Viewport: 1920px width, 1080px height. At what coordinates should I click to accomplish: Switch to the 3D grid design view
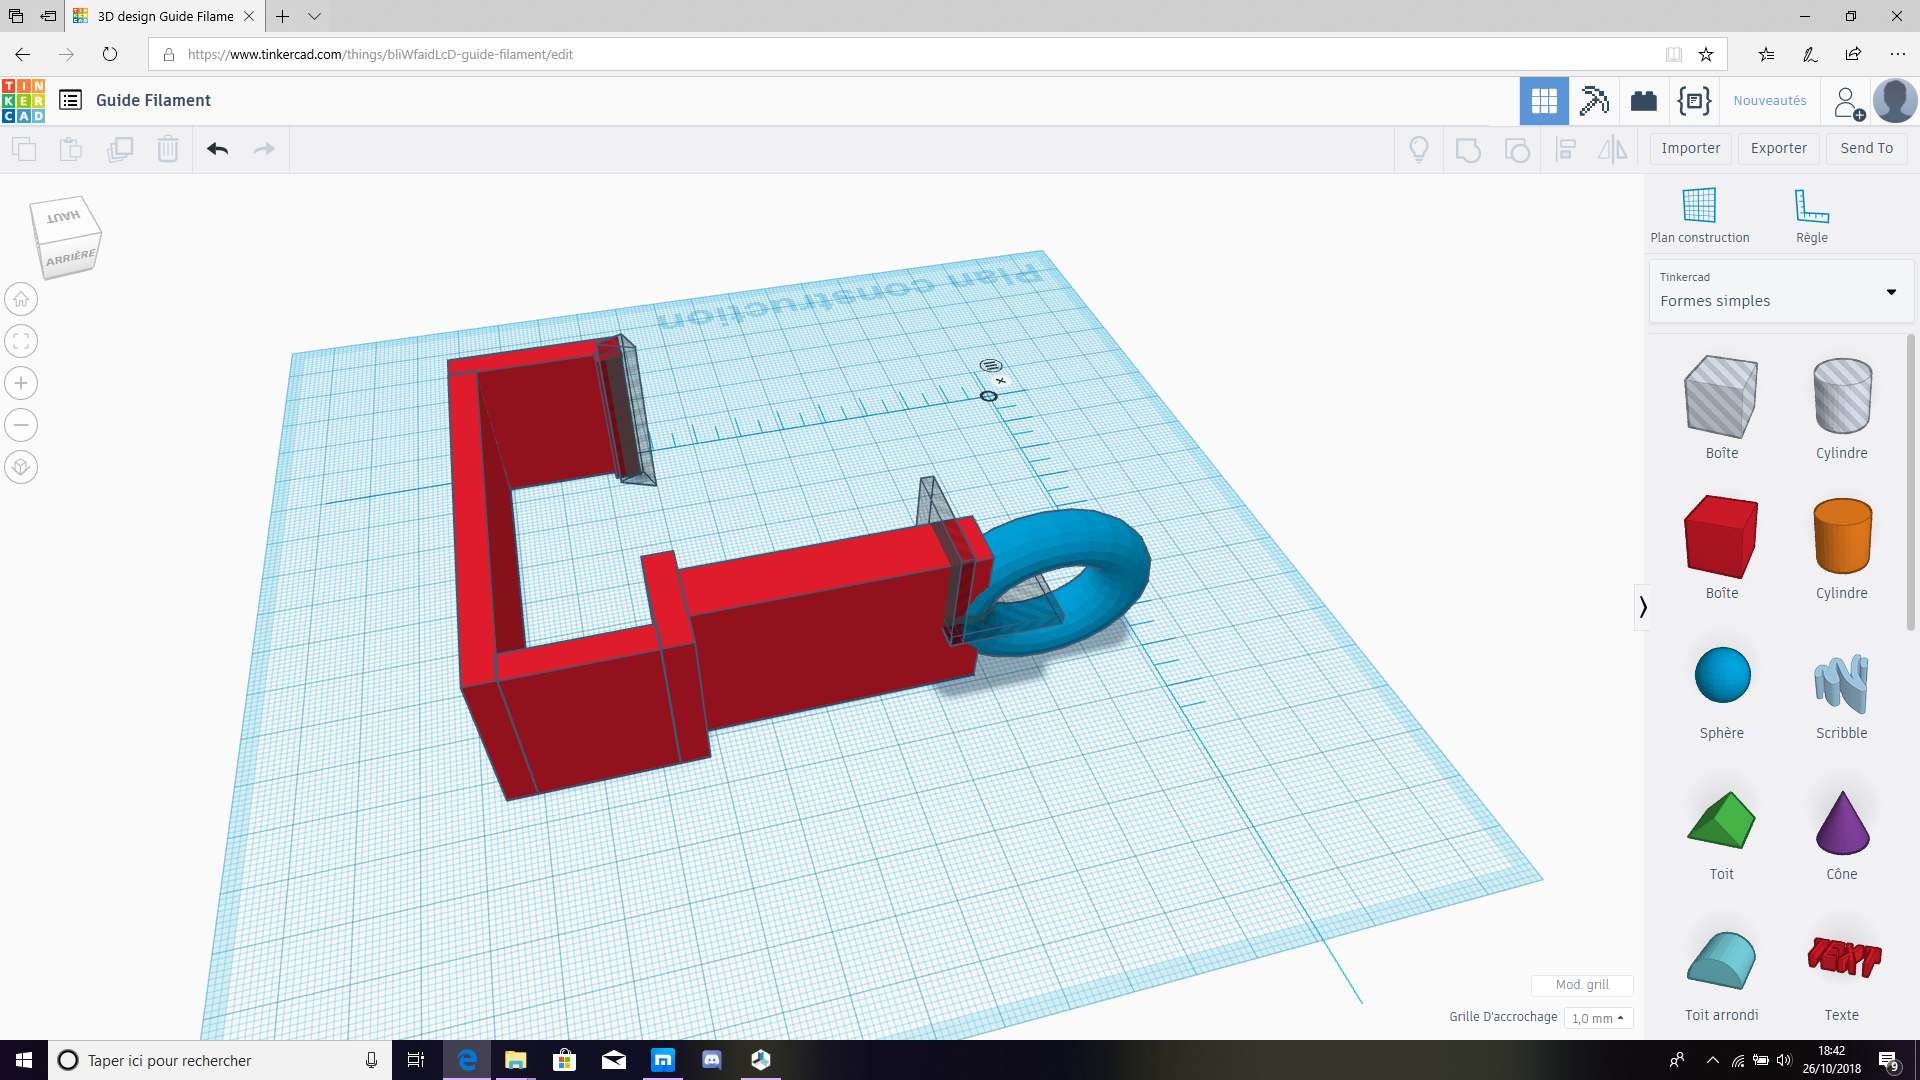[x=1544, y=101]
